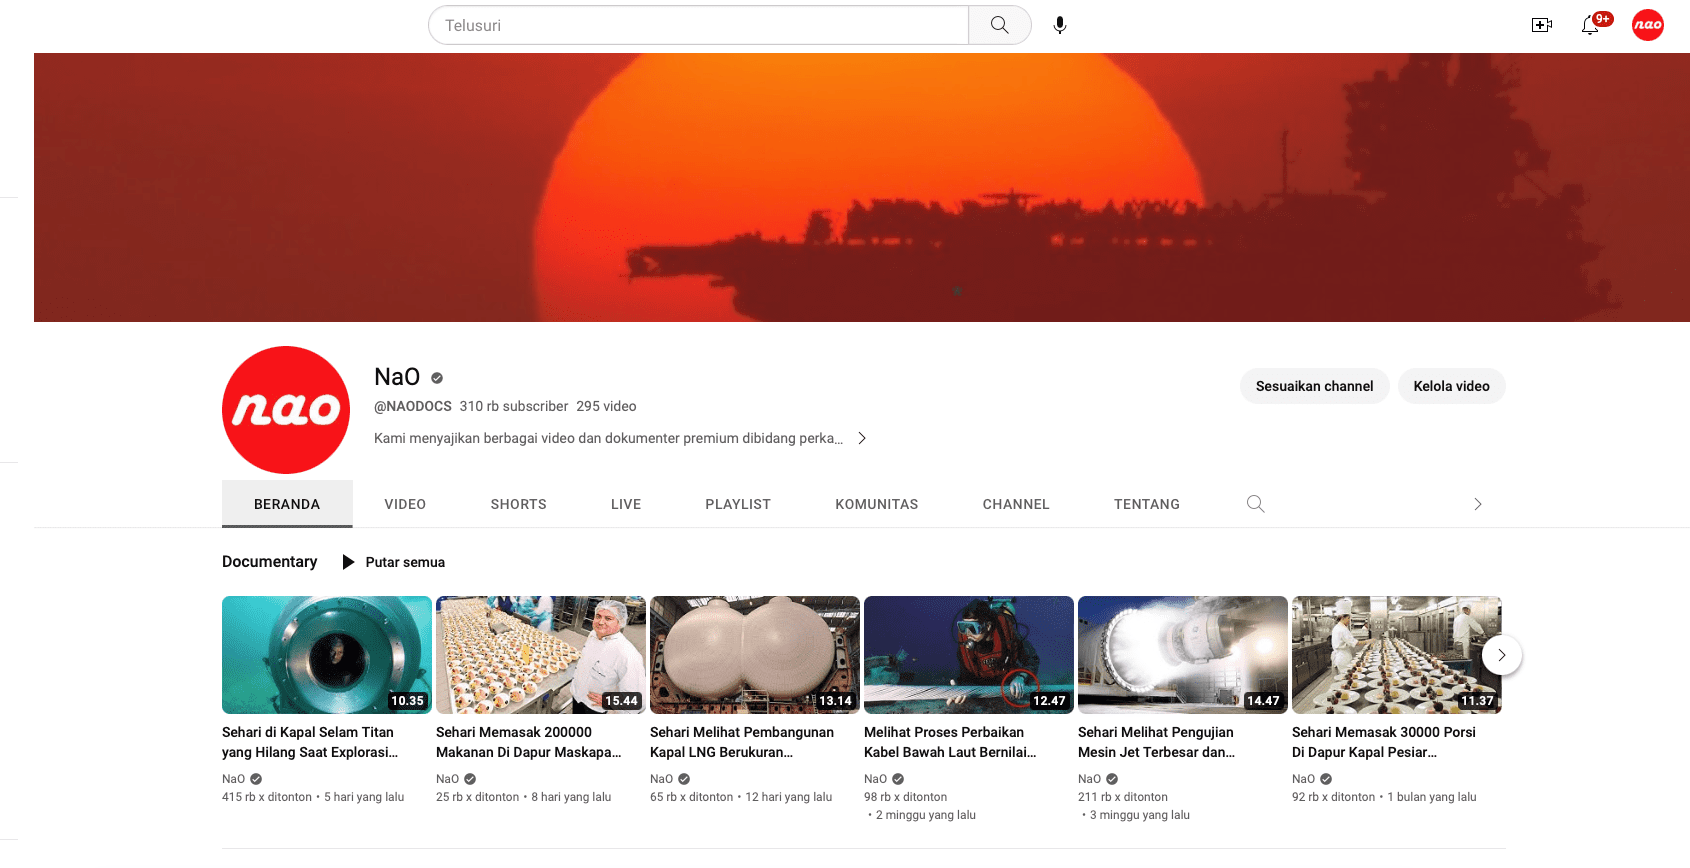Screen dimensions: 1690x868
Task: Open the Titan submarine video thumbnail
Action: click(327, 655)
